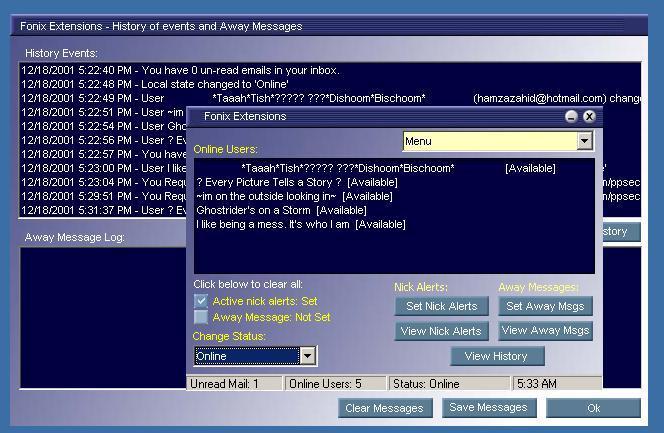Select the 5:23:04 PM history event row
Viewport: 664px width, 433px height.
coord(103,182)
